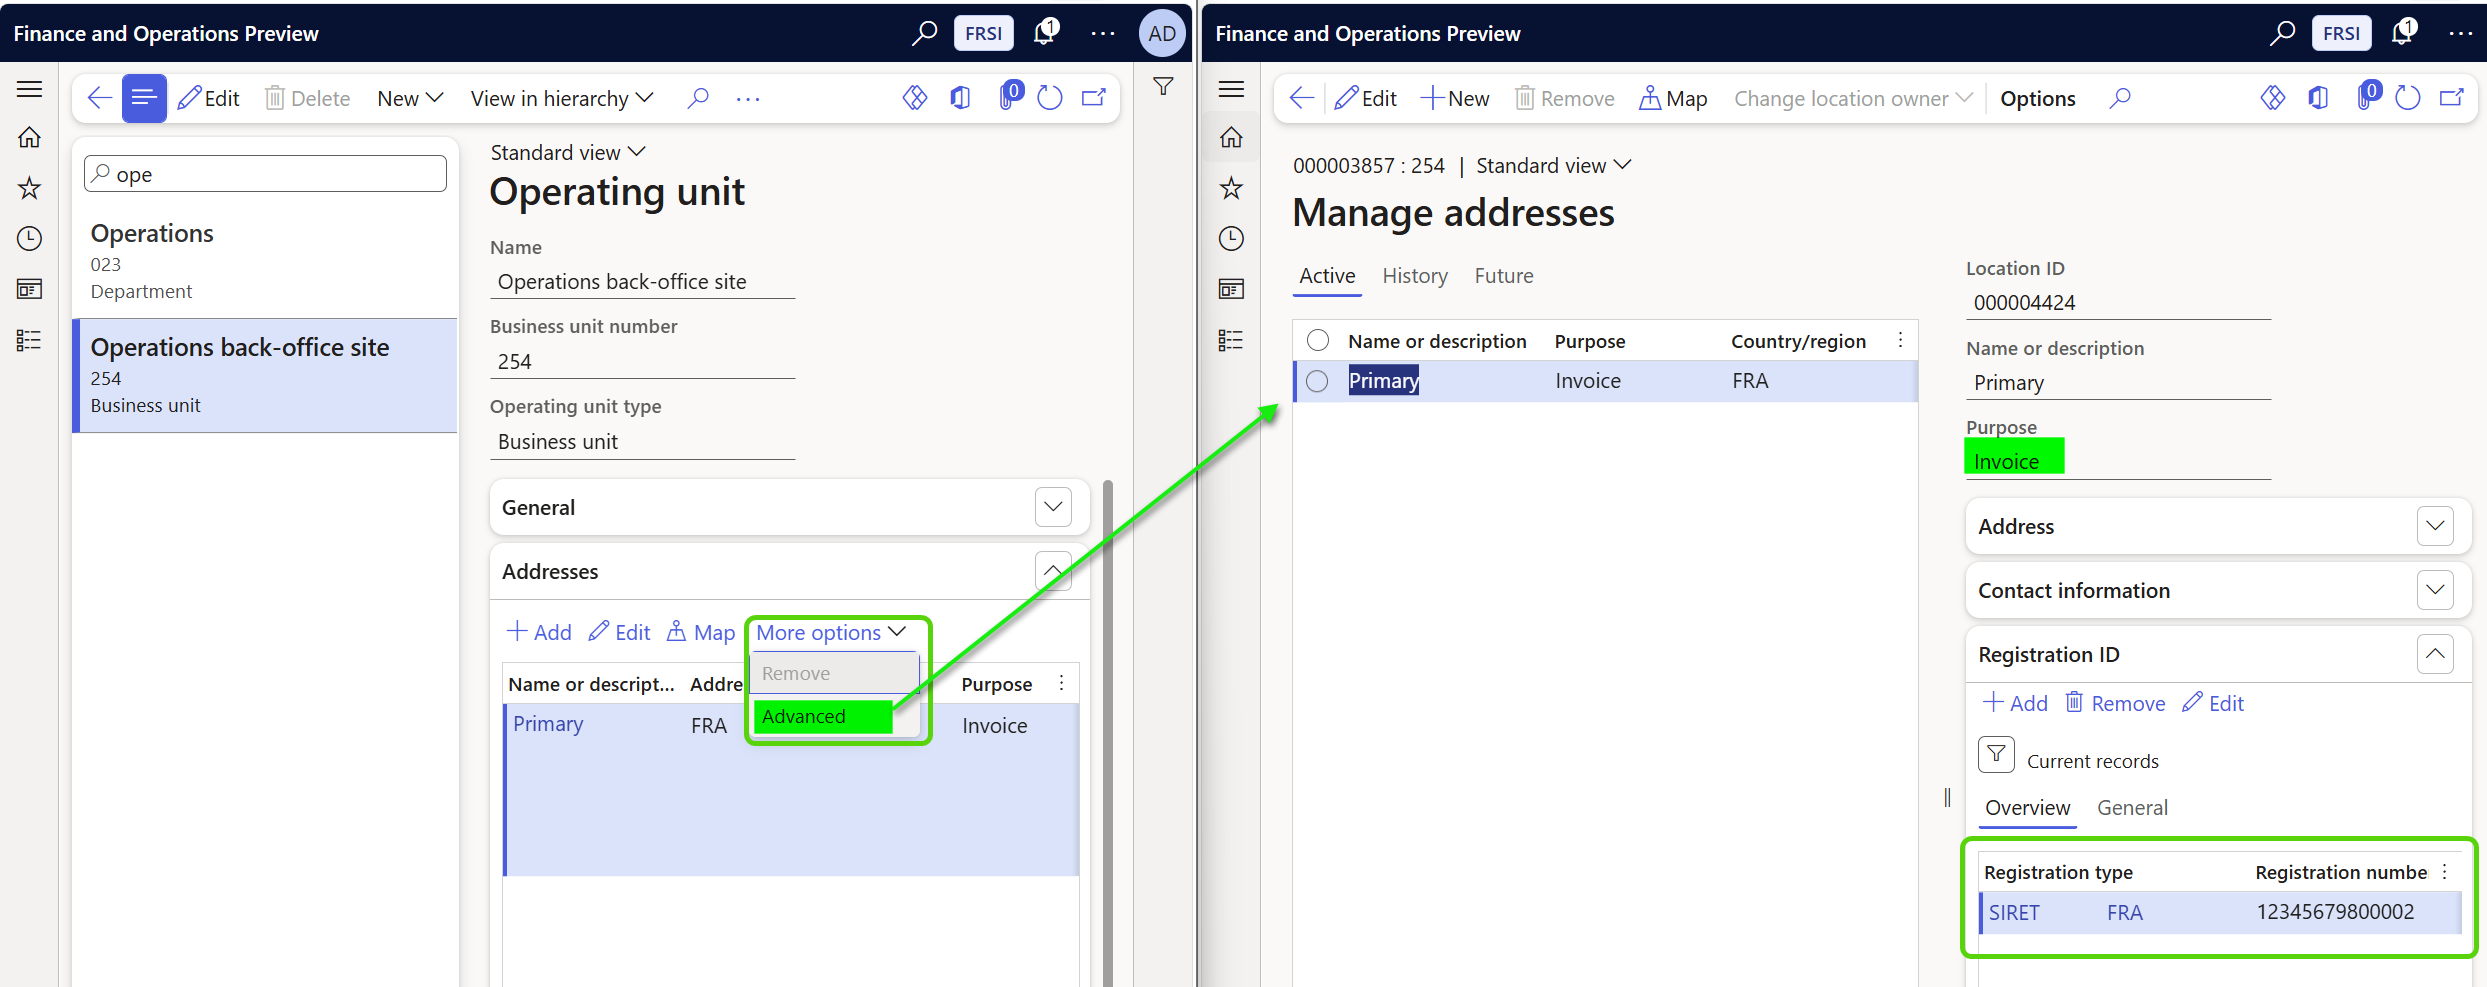2487x987 pixels.
Task: Collapse the Registration ID fasttab
Action: coord(2435,654)
